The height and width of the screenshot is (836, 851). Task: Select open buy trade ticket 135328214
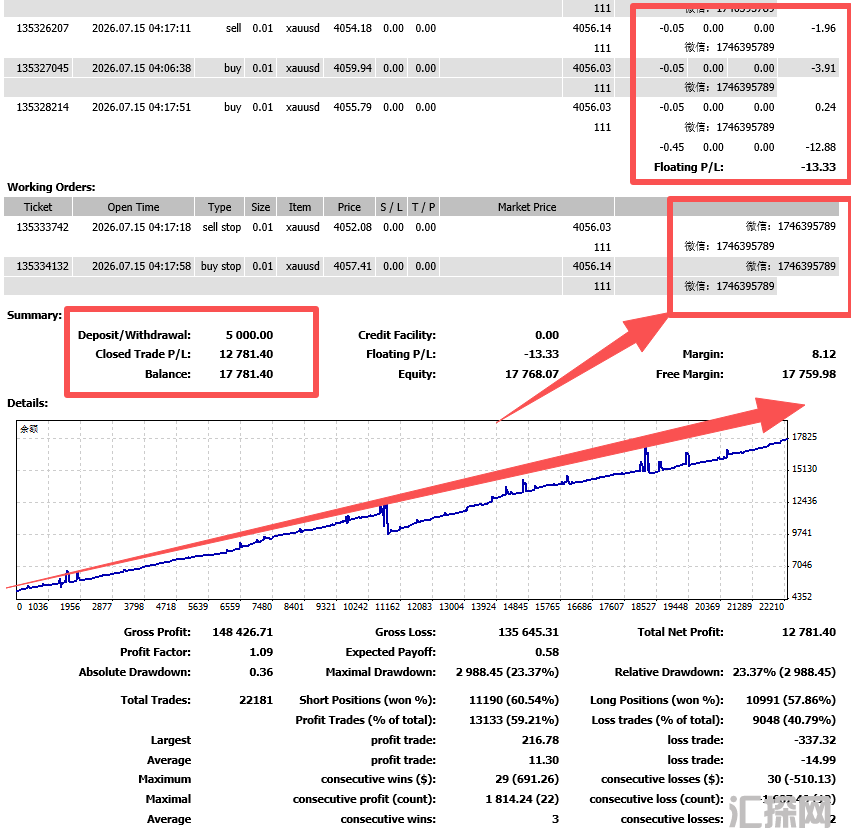coord(42,107)
